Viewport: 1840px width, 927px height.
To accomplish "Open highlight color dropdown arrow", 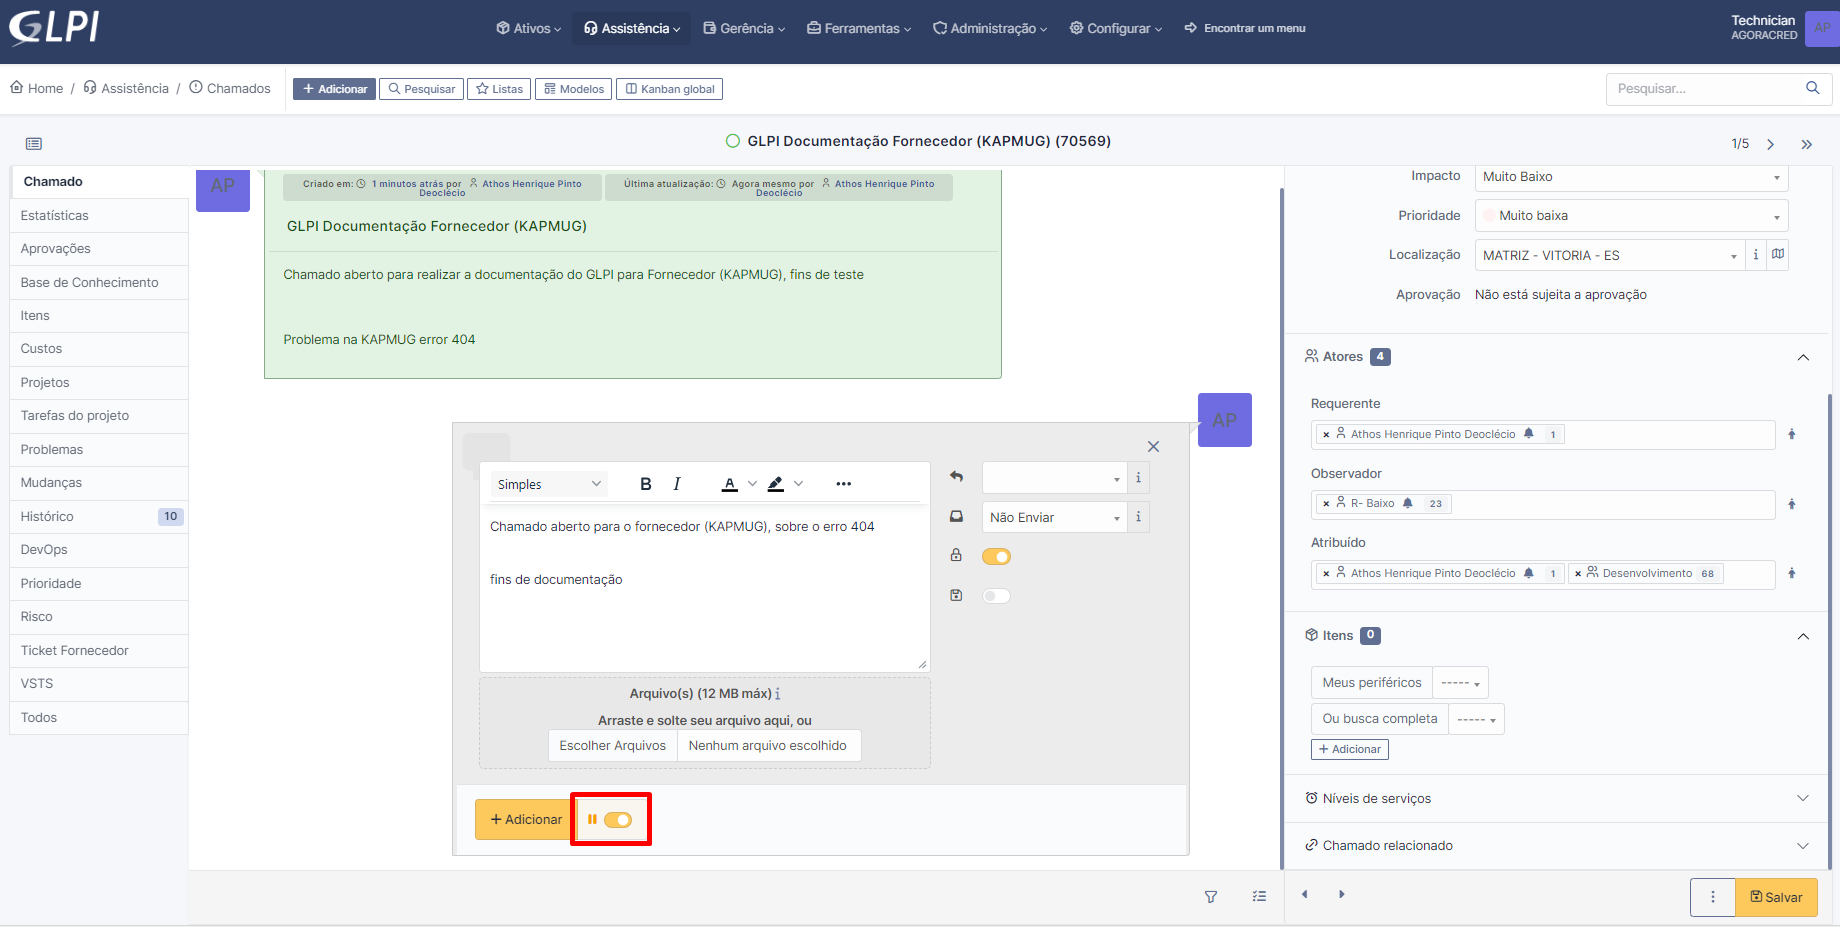I will (798, 484).
